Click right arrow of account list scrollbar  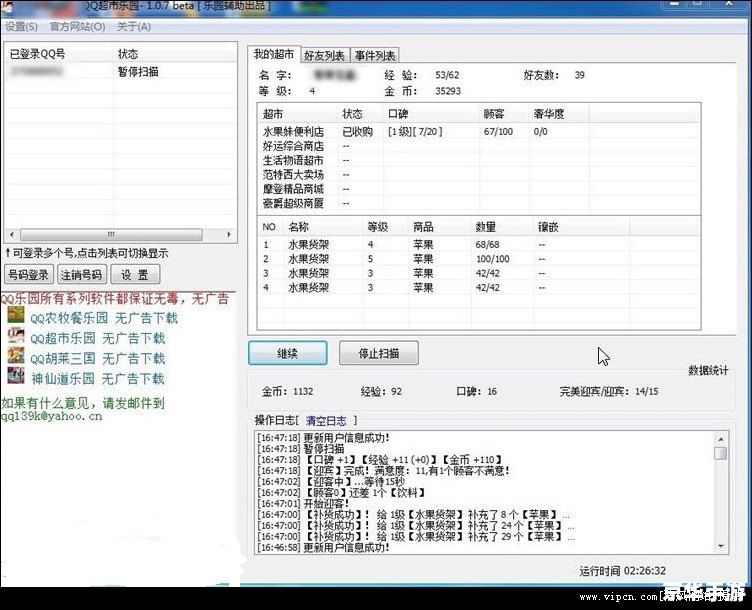point(229,235)
